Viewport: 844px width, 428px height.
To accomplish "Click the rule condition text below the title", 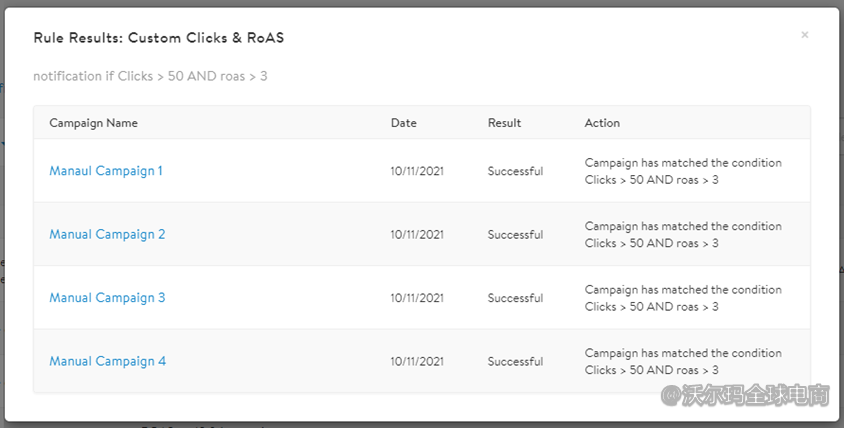I will pyautogui.click(x=150, y=76).
